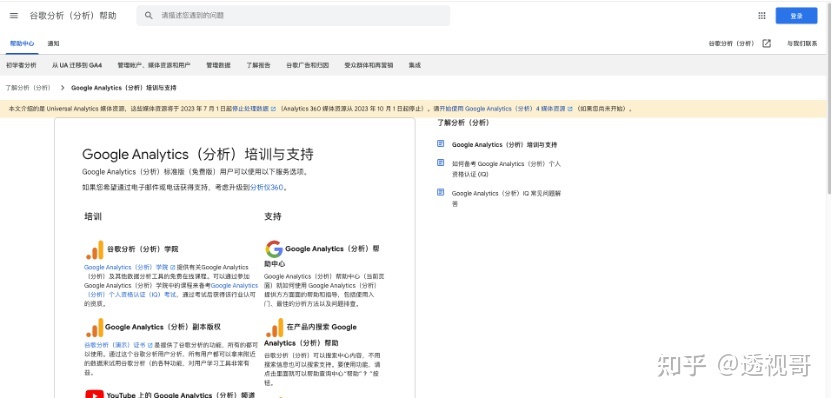Click the 谷歌分析（分析）帮助 header title

click(x=73, y=16)
